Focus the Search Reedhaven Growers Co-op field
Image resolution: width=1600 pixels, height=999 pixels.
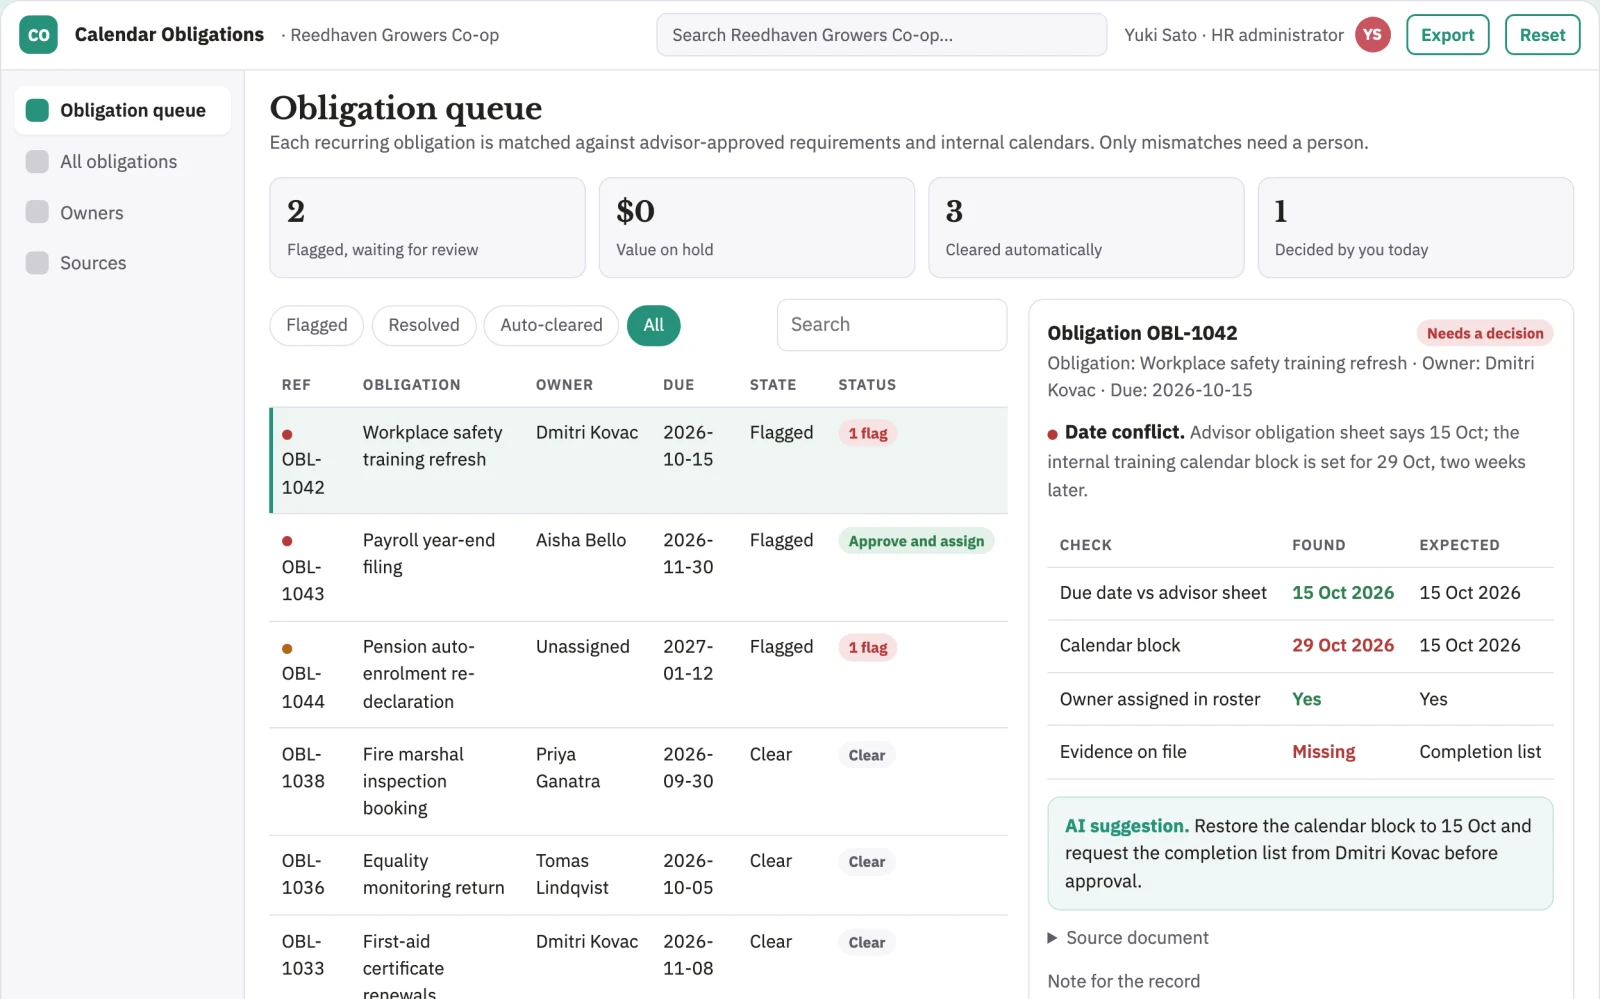pos(881,35)
